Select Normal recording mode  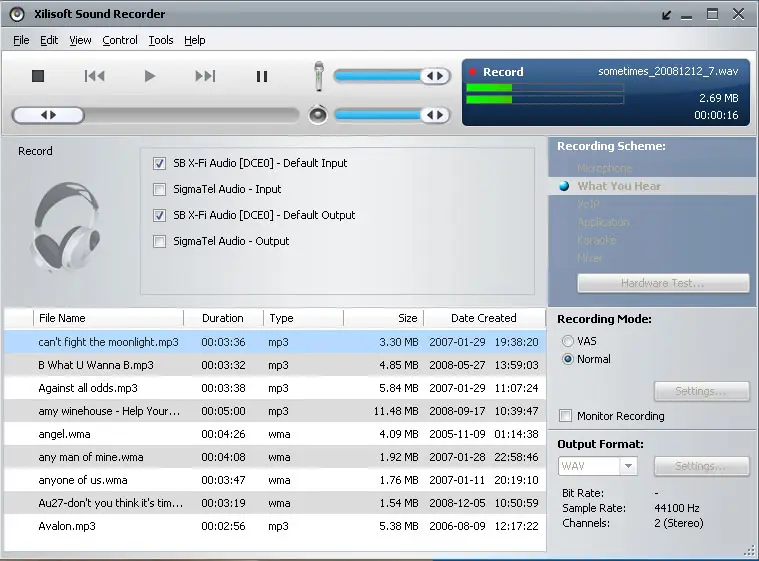point(568,359)
